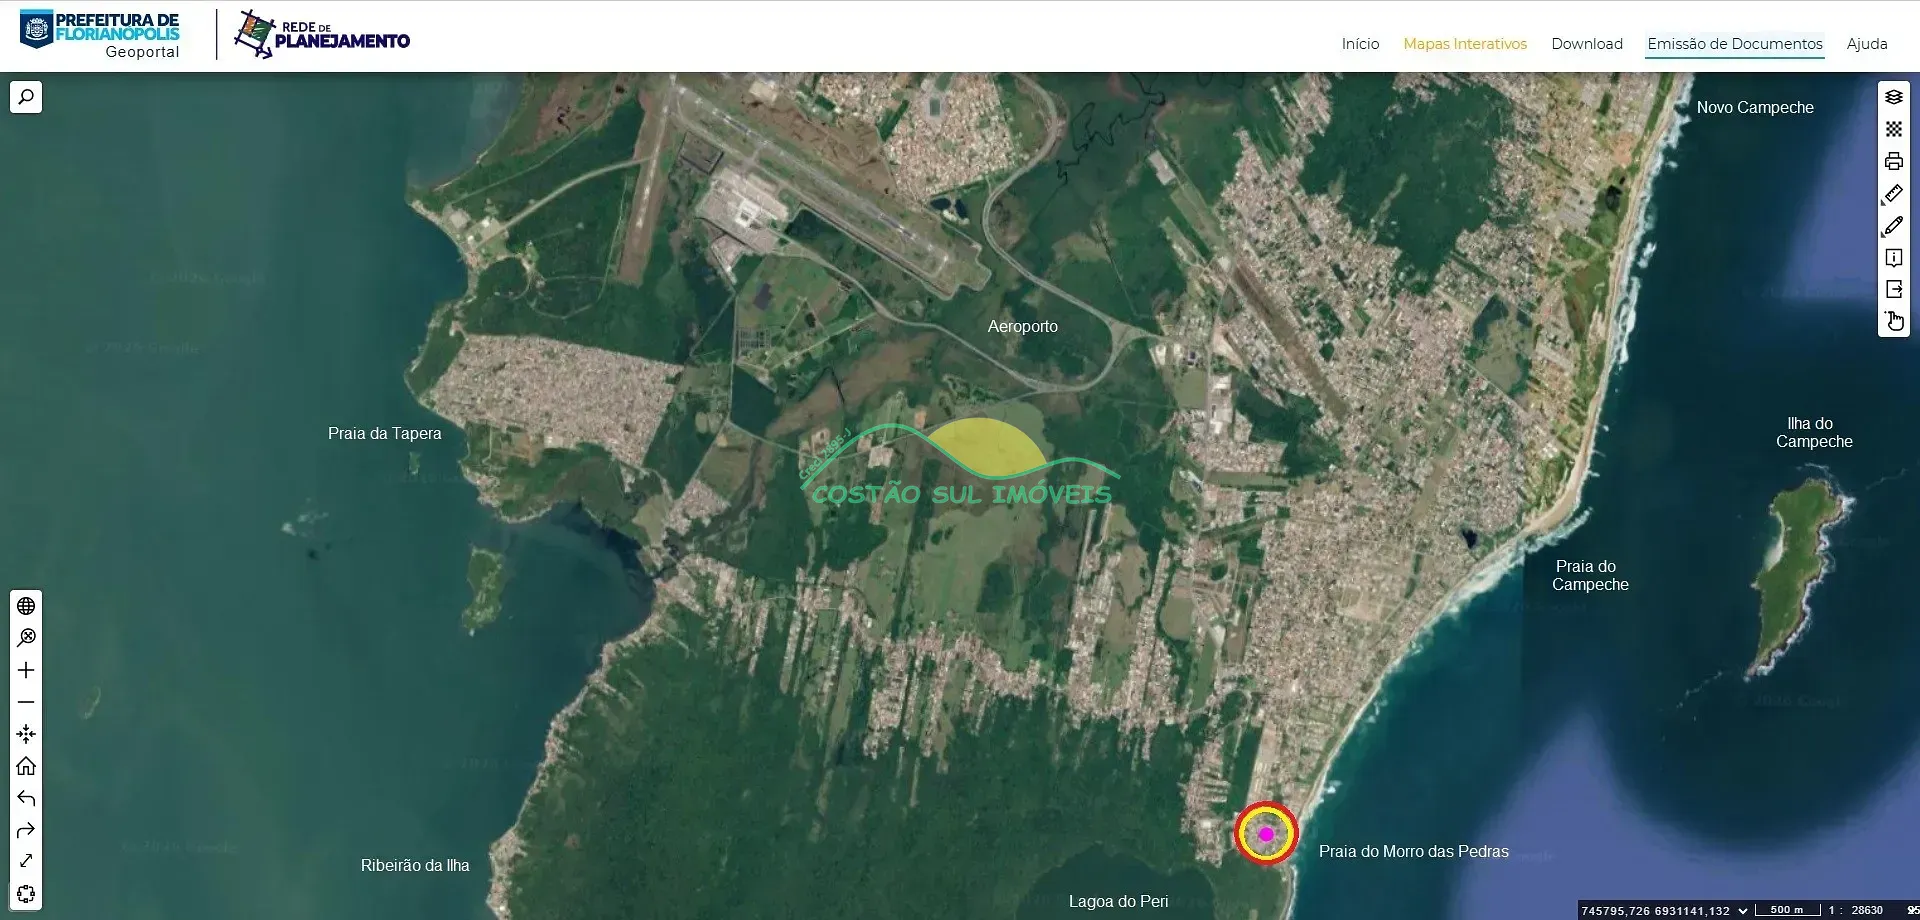This screenshot has height=920, width=1920.
Task: Open the Prefeitura de Florianópolis Geoportal logo
Action: point(100,34)
